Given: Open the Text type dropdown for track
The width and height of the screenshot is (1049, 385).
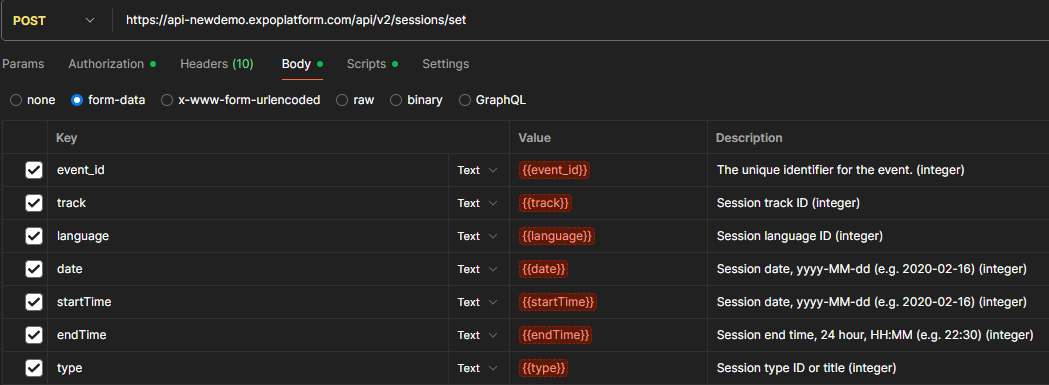Looking at the screenshot, I should click(478, 203).
